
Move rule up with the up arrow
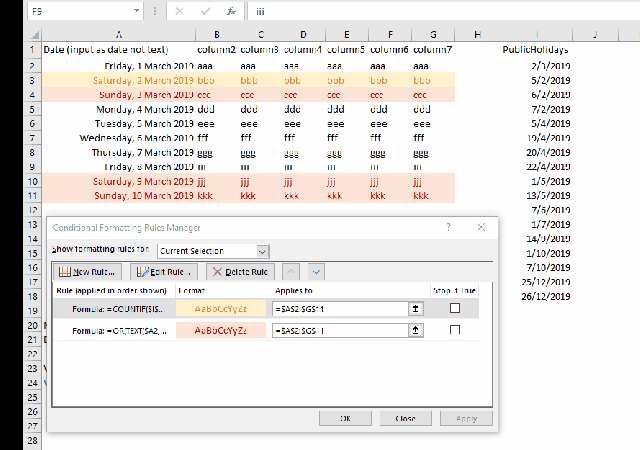click(291, 272)
